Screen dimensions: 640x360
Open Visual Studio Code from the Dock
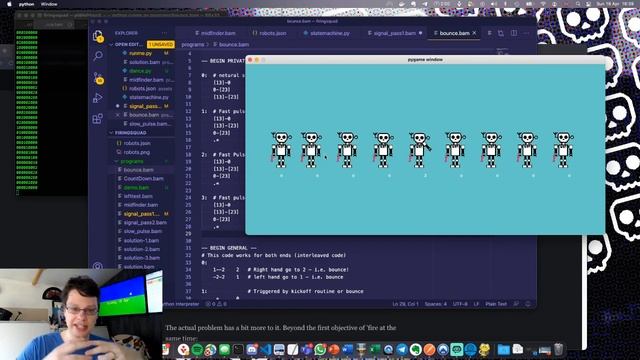point(265,349)
